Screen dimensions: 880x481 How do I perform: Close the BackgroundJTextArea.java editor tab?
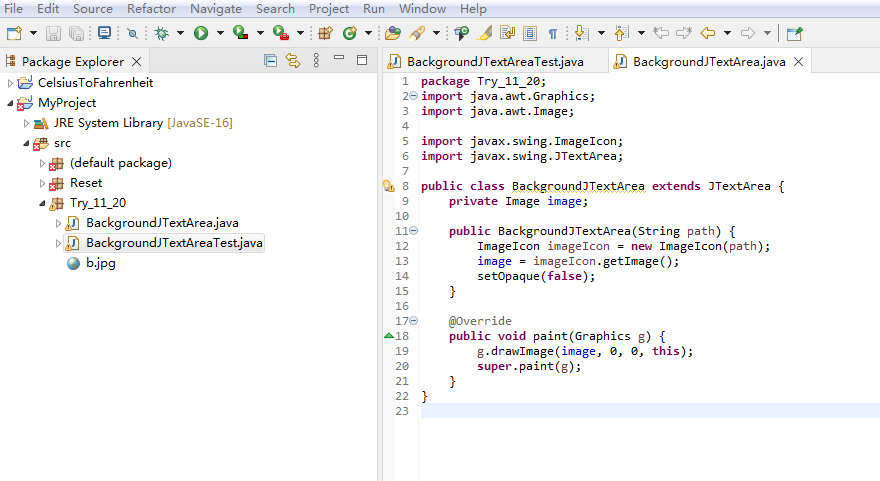tap(798, 62)
